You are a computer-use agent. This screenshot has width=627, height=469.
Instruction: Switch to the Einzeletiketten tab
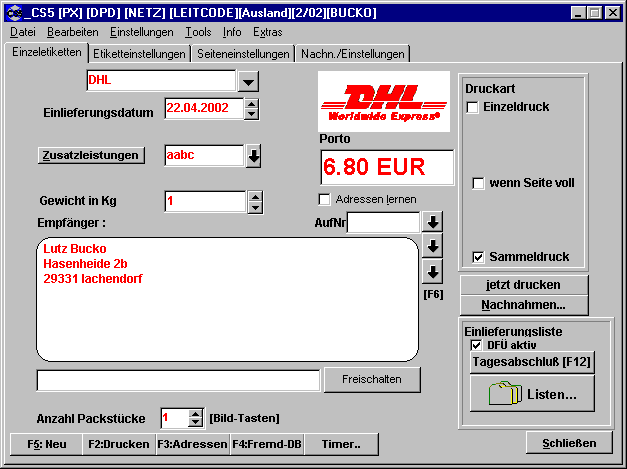47,52
